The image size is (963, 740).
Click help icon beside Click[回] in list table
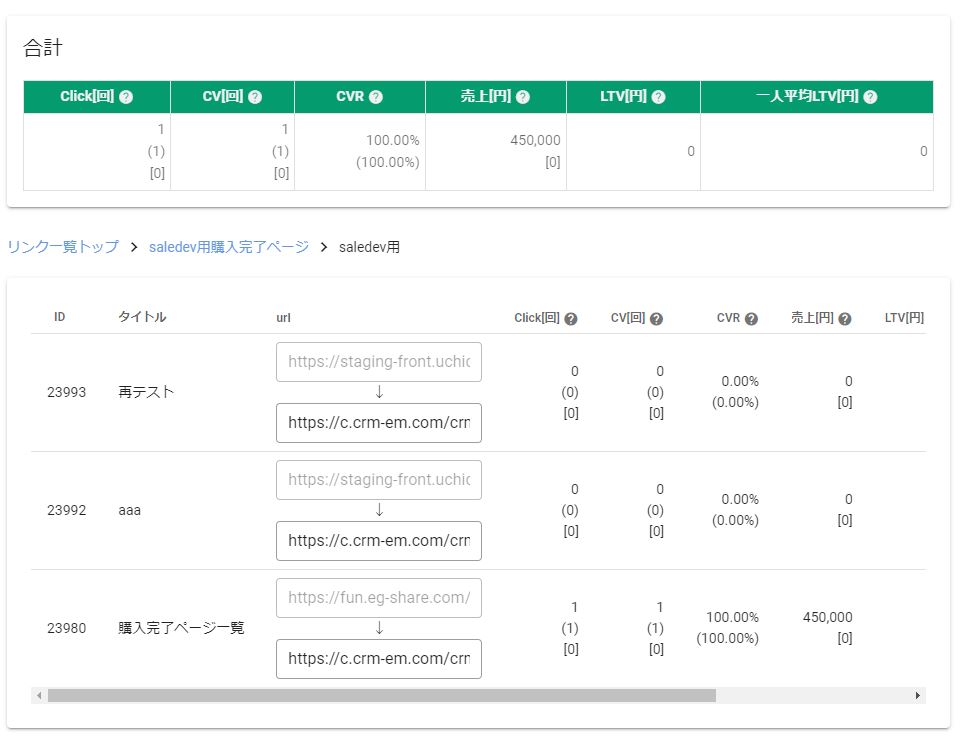(x=571, y=319)
